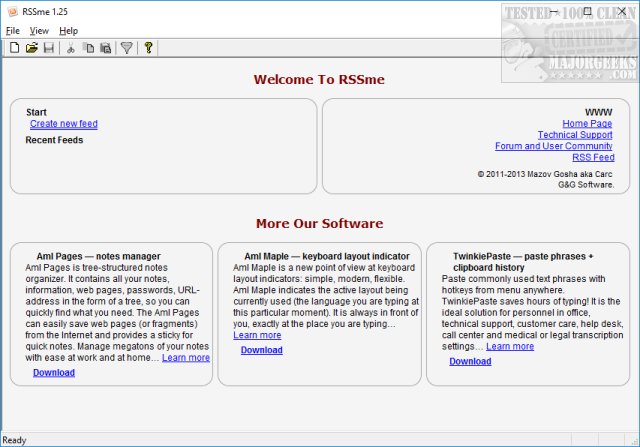This screenshot has width=640, height=447.
Task: Click the Aml Pages — notes manager title
Action: (98, 256)
